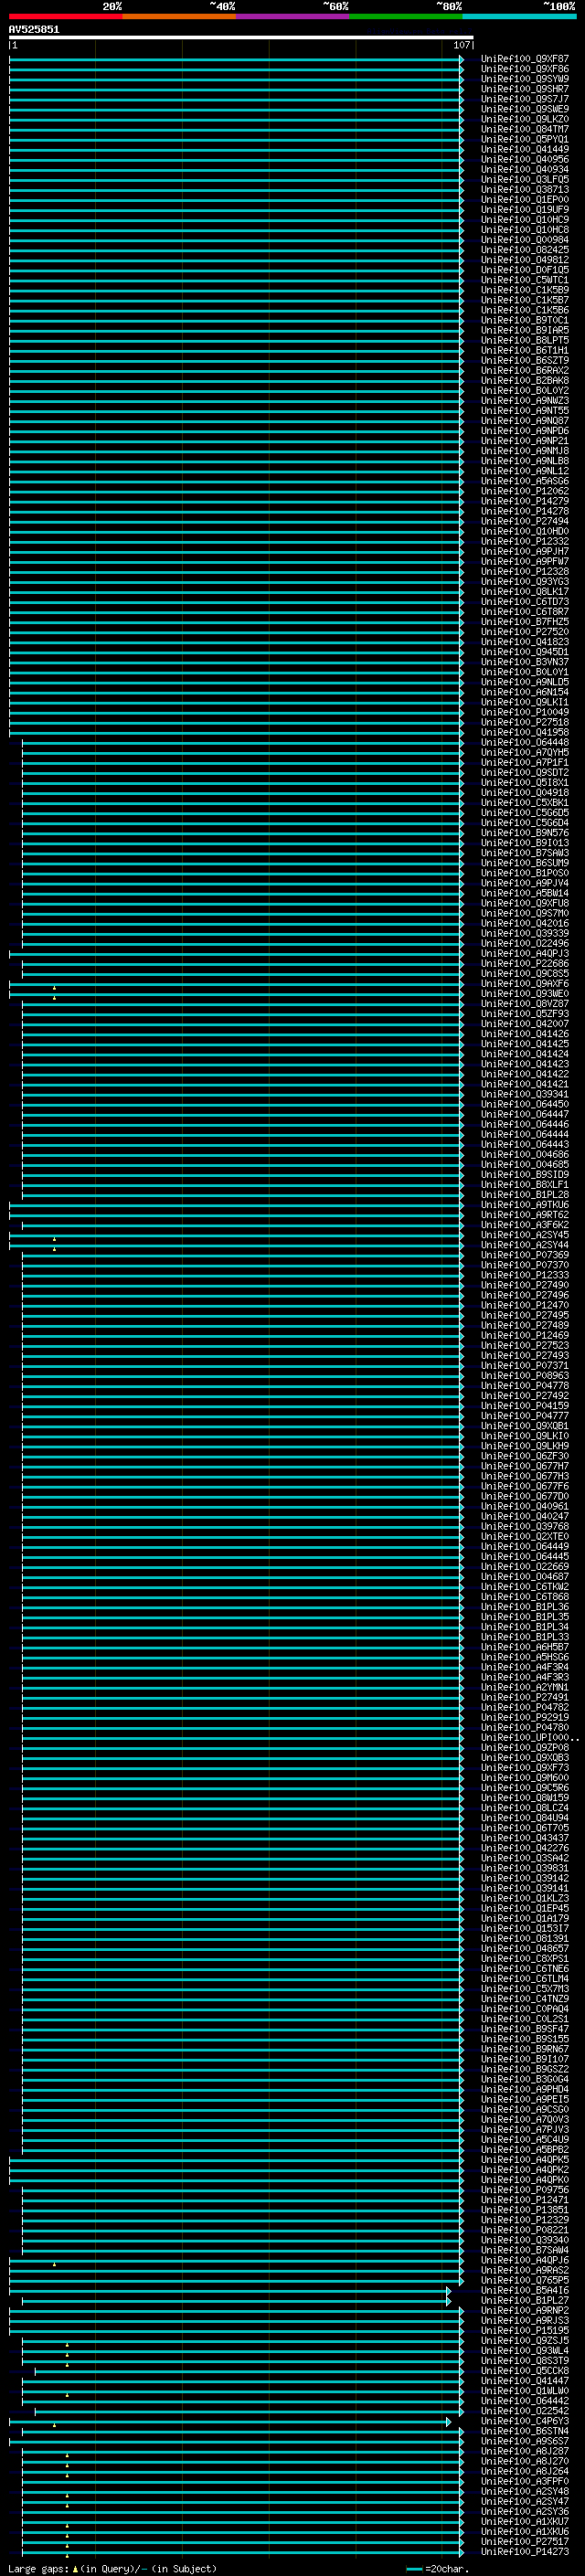Open hit UniRef100_Q9XF86
The width and height of the screenshot is (585, 2576).
point(525,69)
